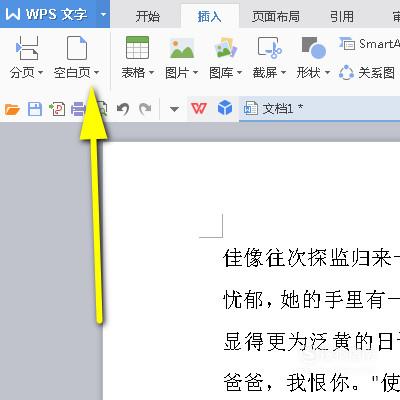Open the WPS 文字 menu dropdown arrow
Image resolution: width=400 pixels, height=400 pixels.
tap(103, 14)
